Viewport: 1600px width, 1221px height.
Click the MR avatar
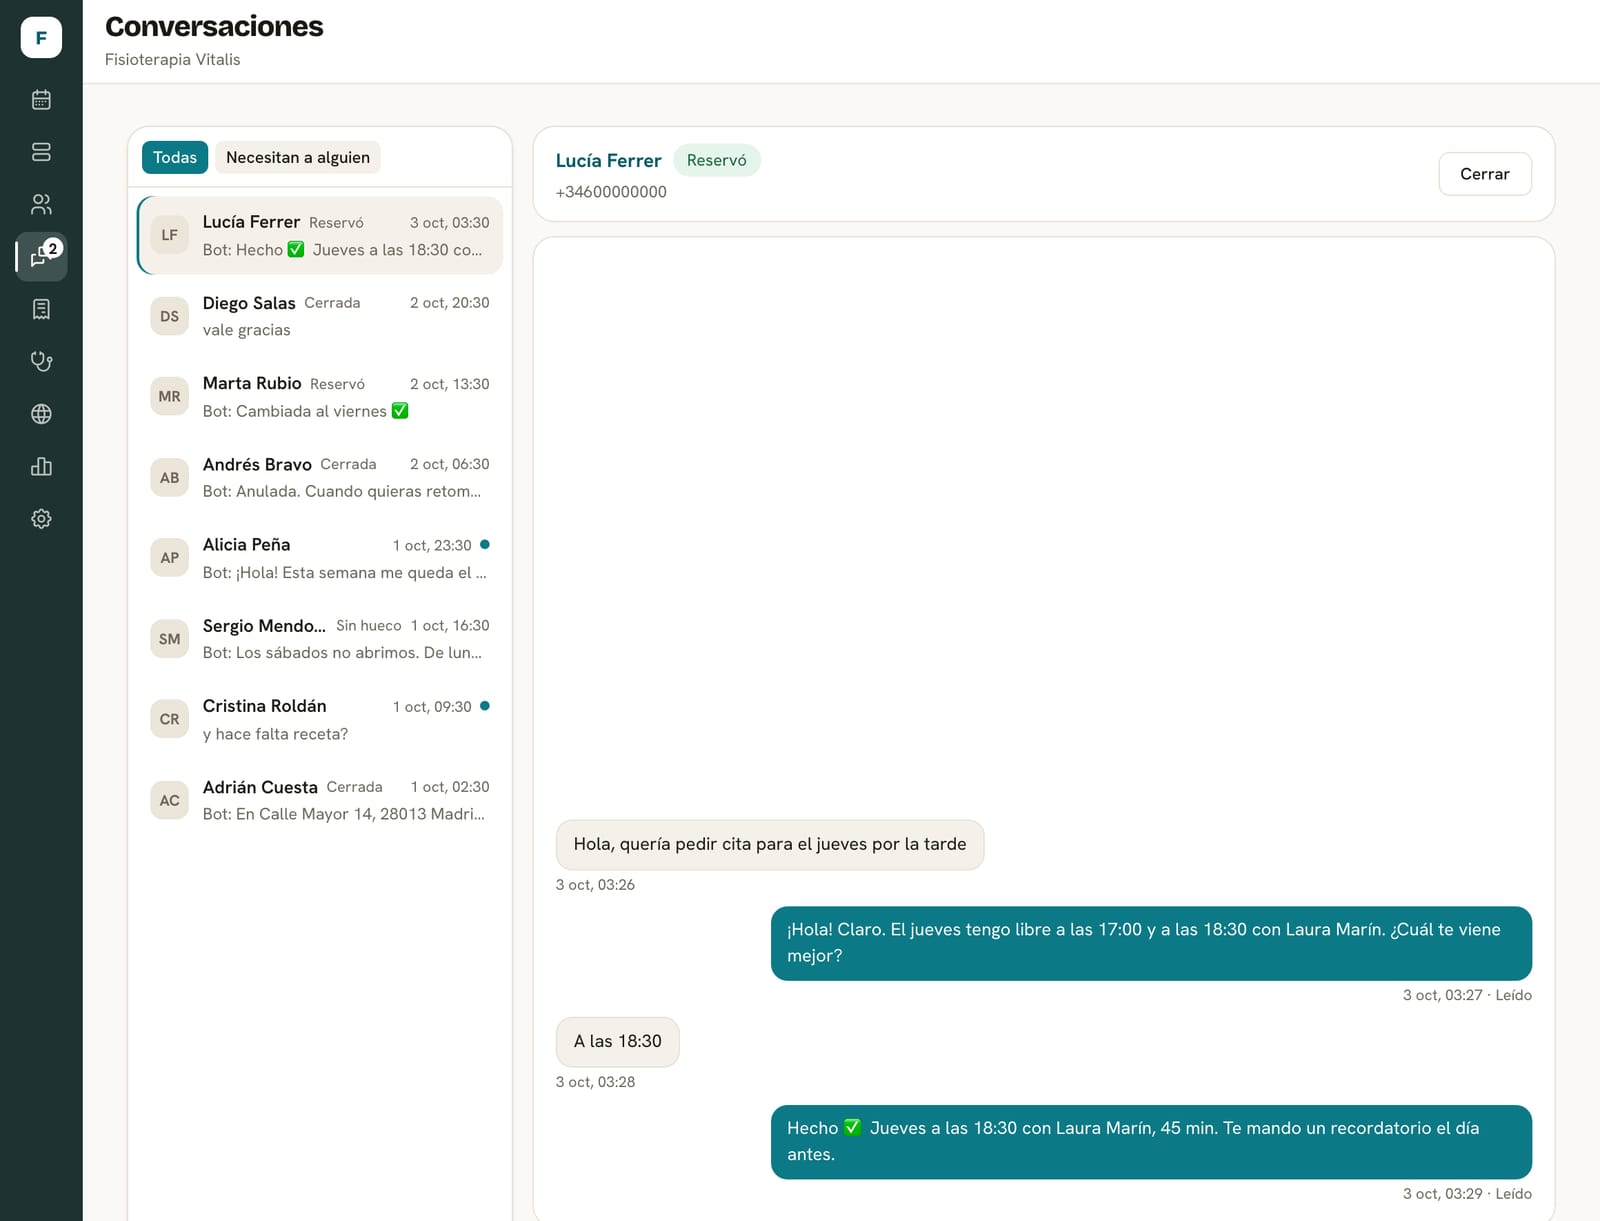(170, 397)
